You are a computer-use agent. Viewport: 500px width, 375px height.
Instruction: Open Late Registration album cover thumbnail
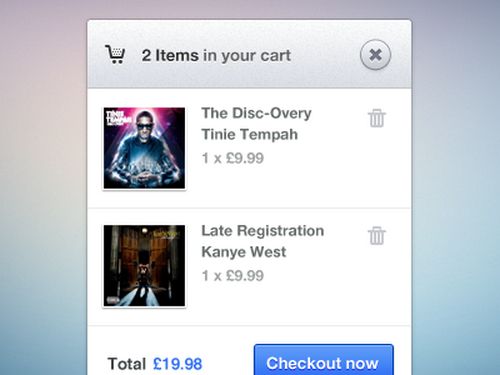coord(144,266)
